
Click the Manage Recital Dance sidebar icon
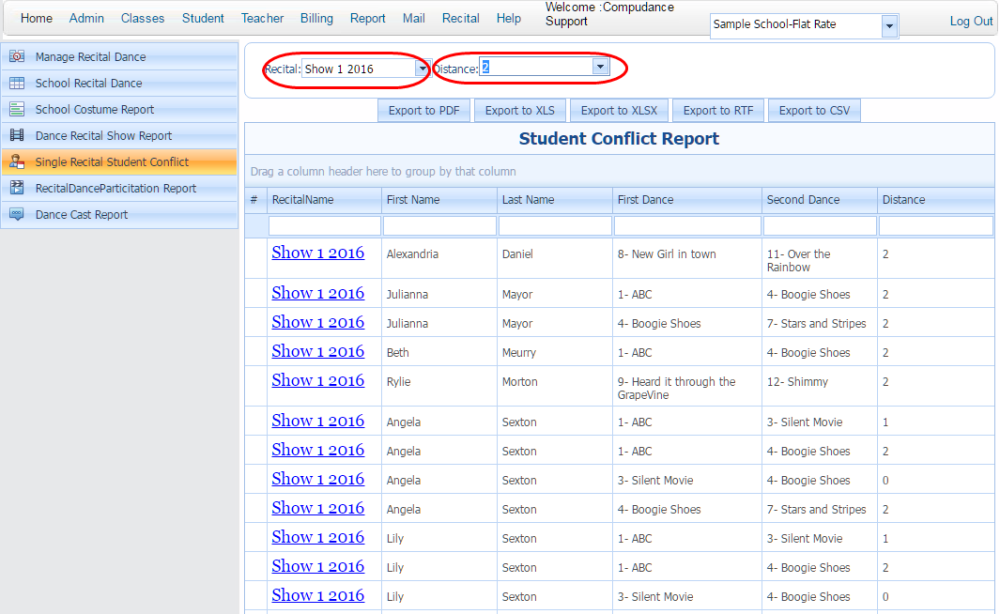pos(17,56)
